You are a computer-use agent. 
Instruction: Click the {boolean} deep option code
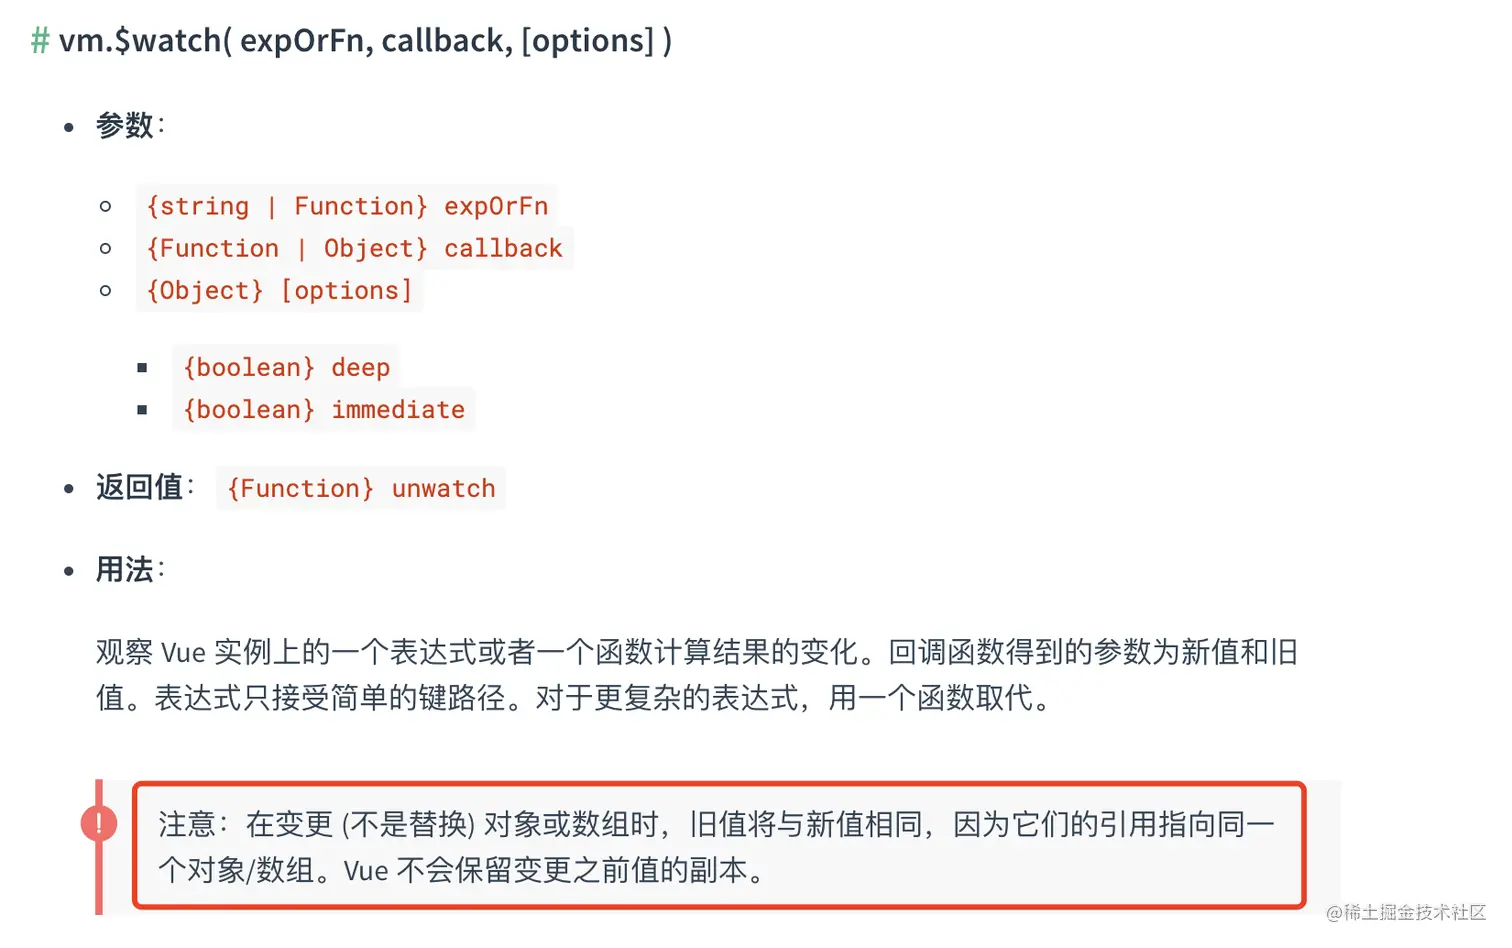click(x=286, y=368)
